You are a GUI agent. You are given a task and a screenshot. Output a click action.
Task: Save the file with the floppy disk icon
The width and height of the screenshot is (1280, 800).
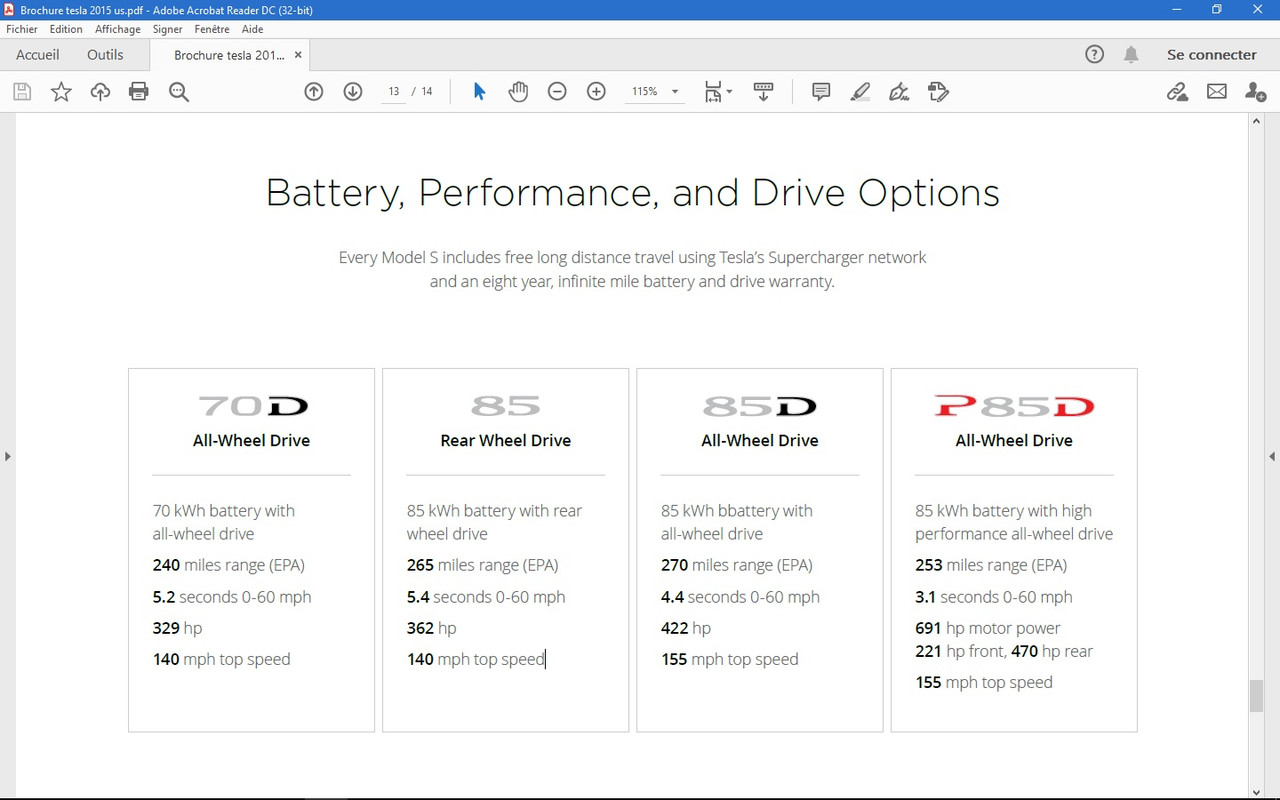click(x=22, y=92)
